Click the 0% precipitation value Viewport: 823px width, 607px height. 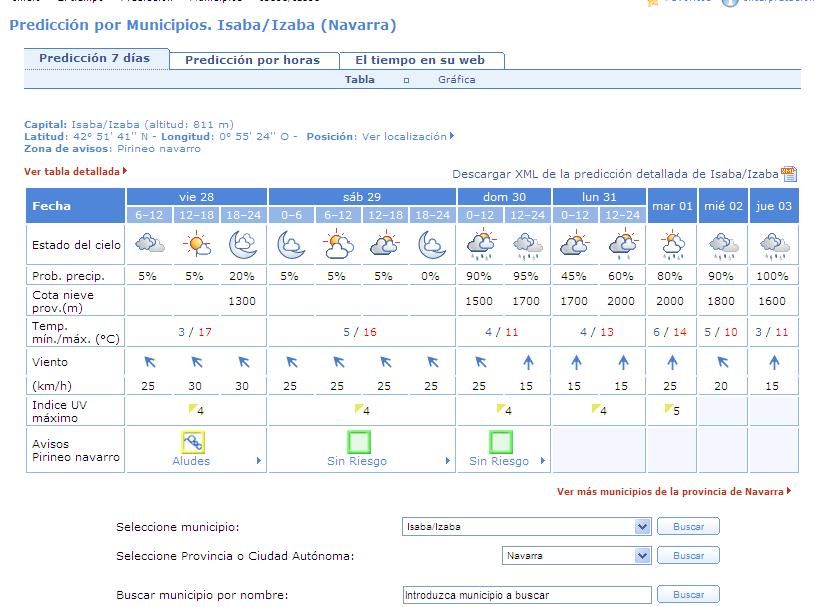(x=430, y=276)
